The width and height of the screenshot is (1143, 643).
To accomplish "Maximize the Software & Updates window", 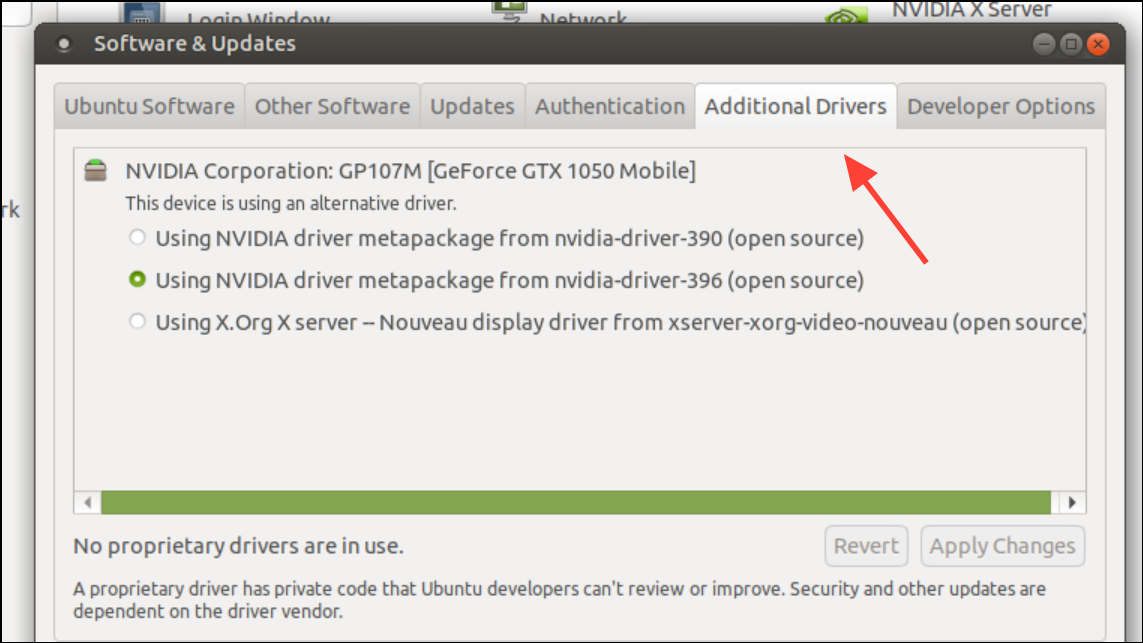I will coord(1071,44).
